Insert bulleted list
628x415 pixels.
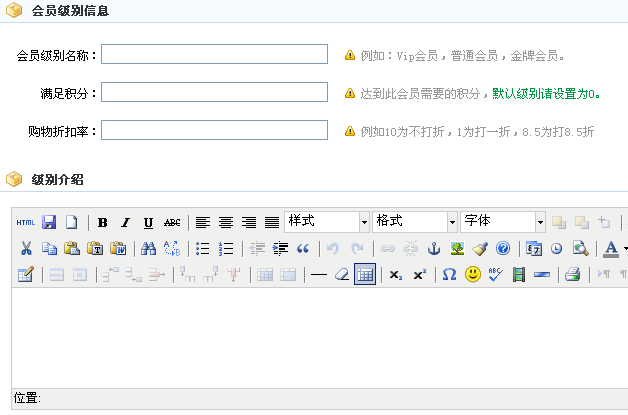click(x=203, y=248)
